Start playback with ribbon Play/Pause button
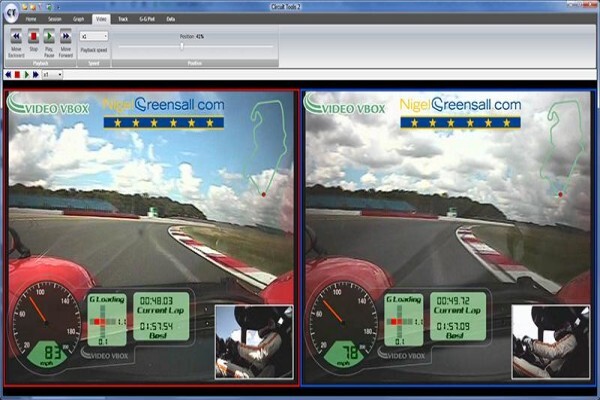600x400 pixels. (x=49, y=43)
